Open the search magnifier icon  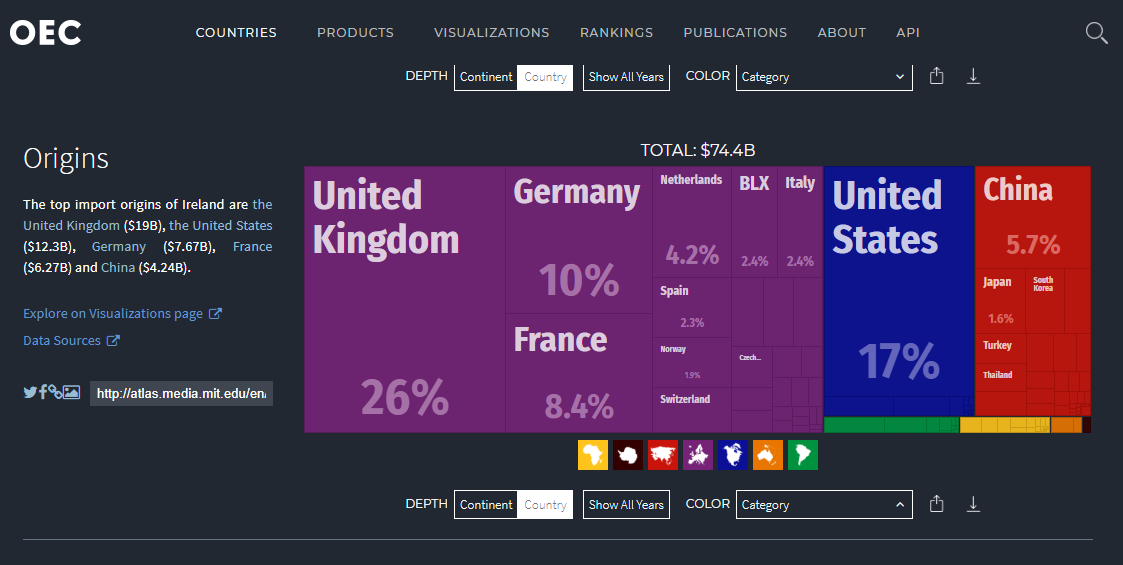pyautogui.click(x=1096, y=32)
